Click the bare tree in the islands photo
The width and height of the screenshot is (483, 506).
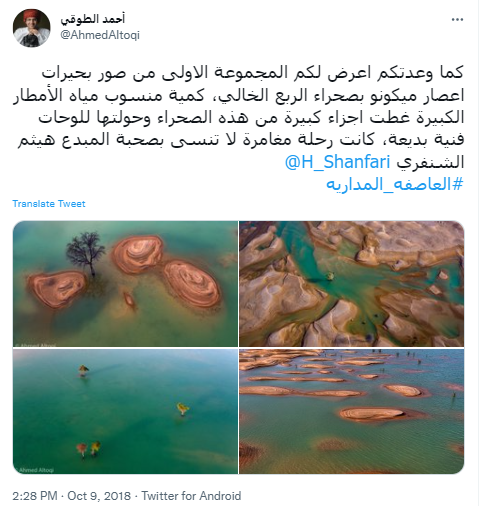(x=85, y=253)
